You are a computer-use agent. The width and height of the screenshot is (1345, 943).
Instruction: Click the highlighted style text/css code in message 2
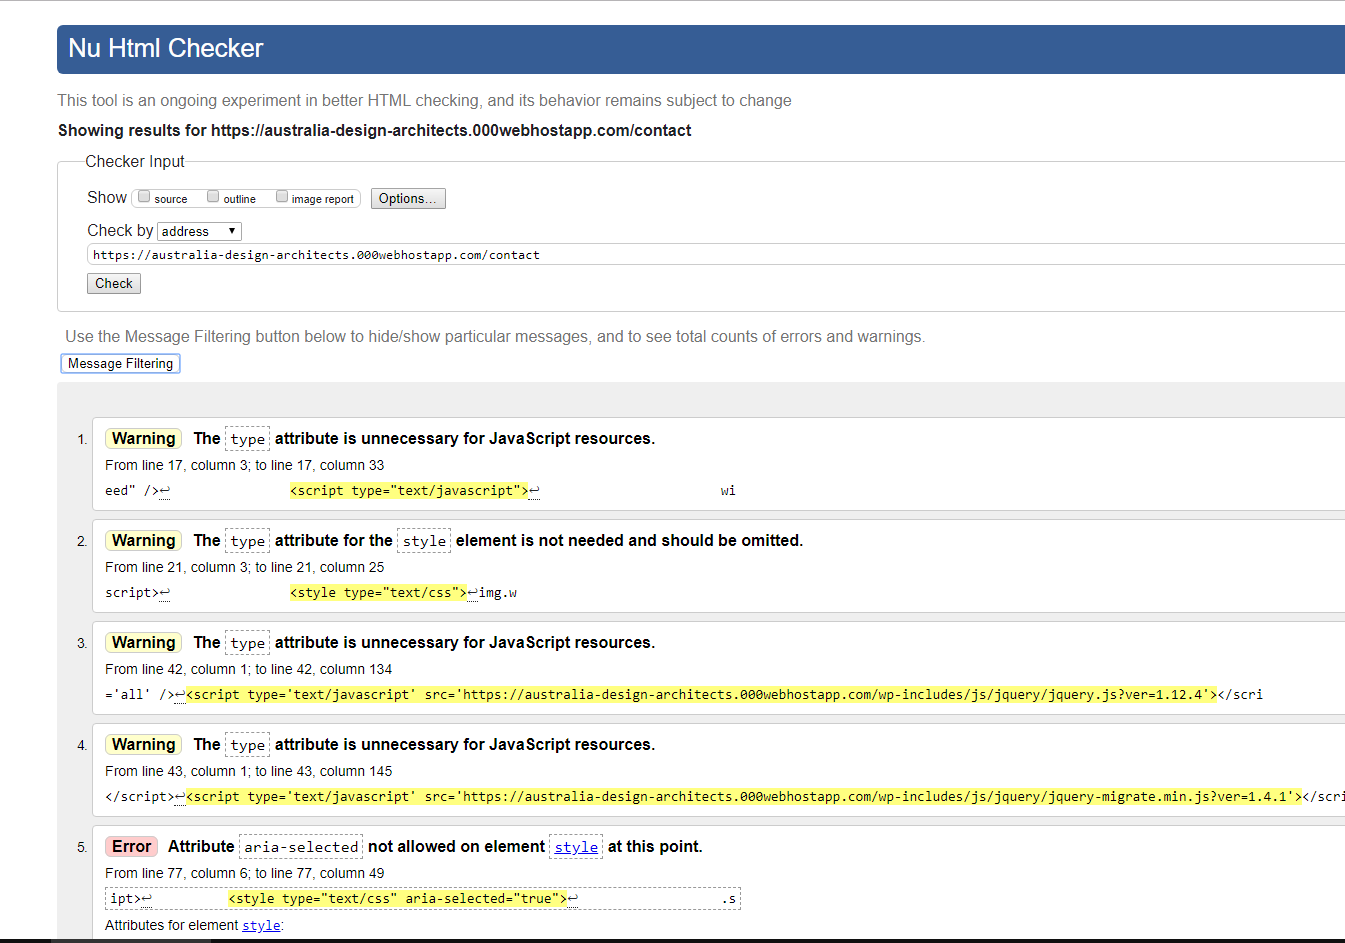[378, 593]
